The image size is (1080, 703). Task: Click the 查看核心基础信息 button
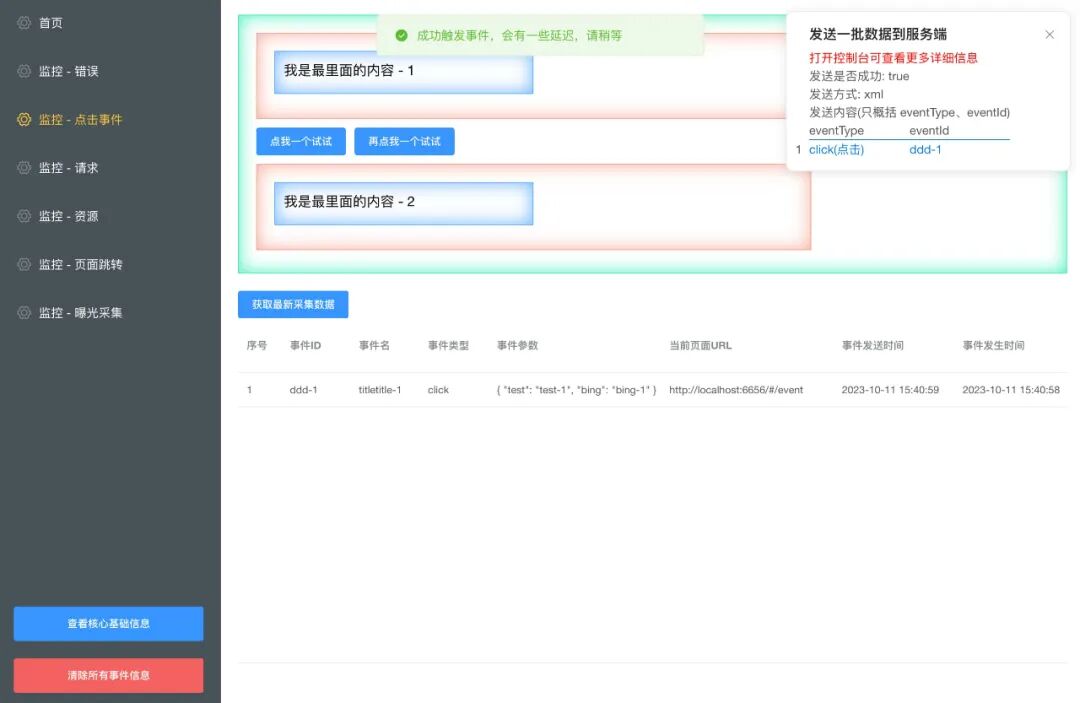click(x=108, y=623)
